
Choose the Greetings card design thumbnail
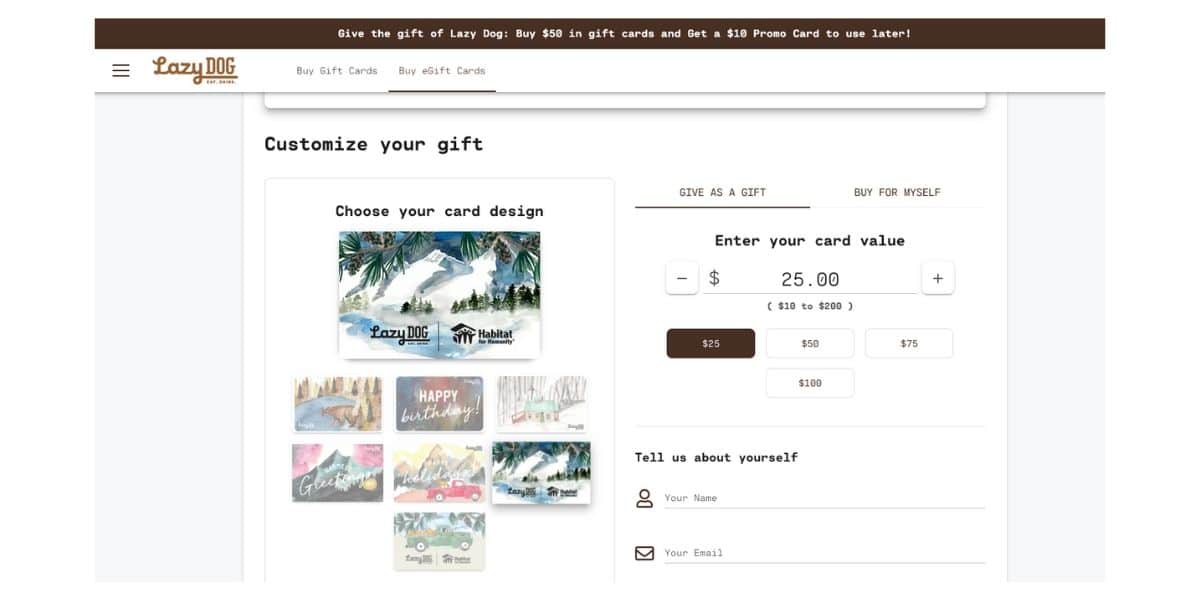[x=337, y=473]
